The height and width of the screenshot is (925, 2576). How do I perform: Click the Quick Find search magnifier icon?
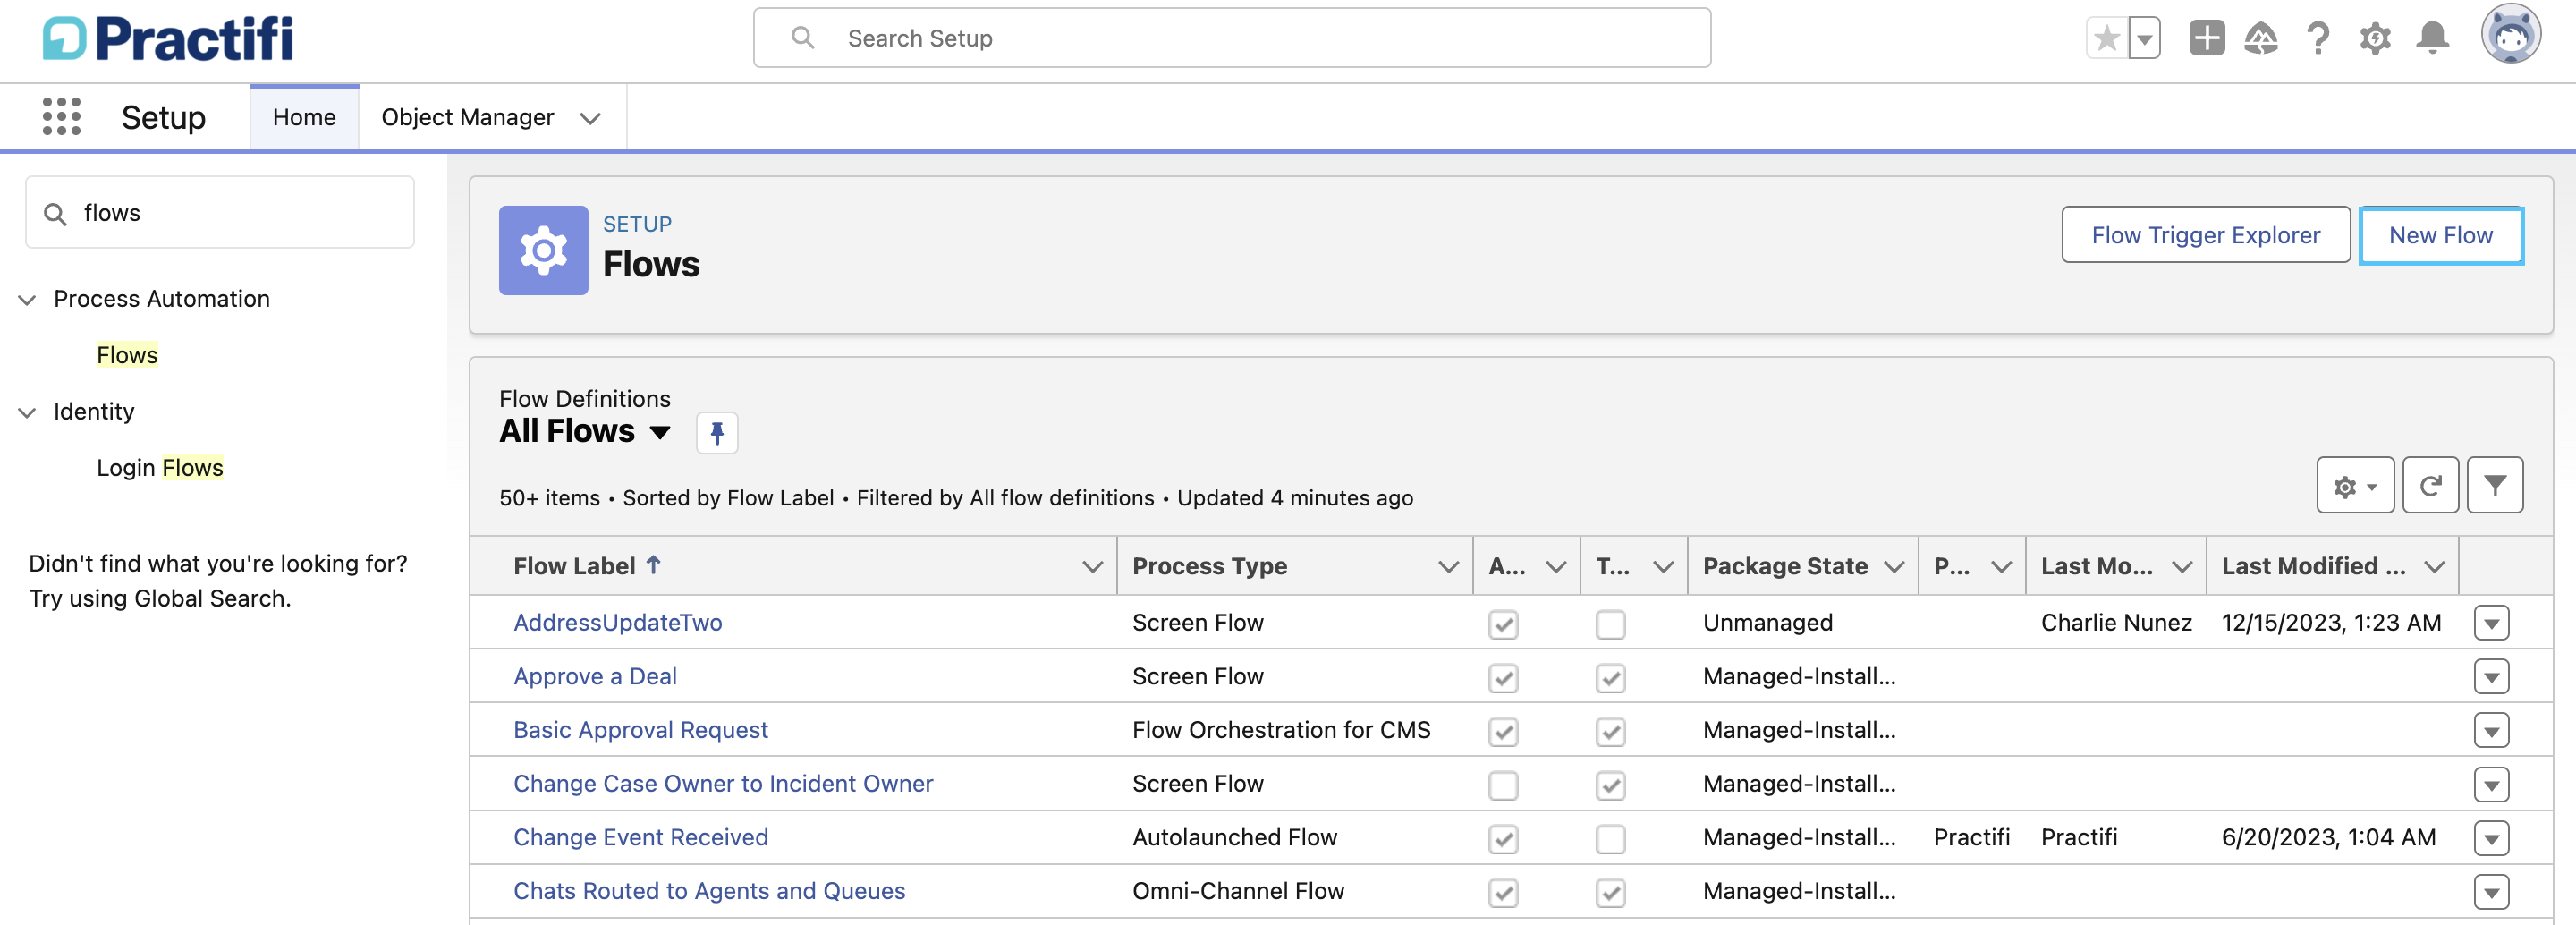[x=56, y=214]
